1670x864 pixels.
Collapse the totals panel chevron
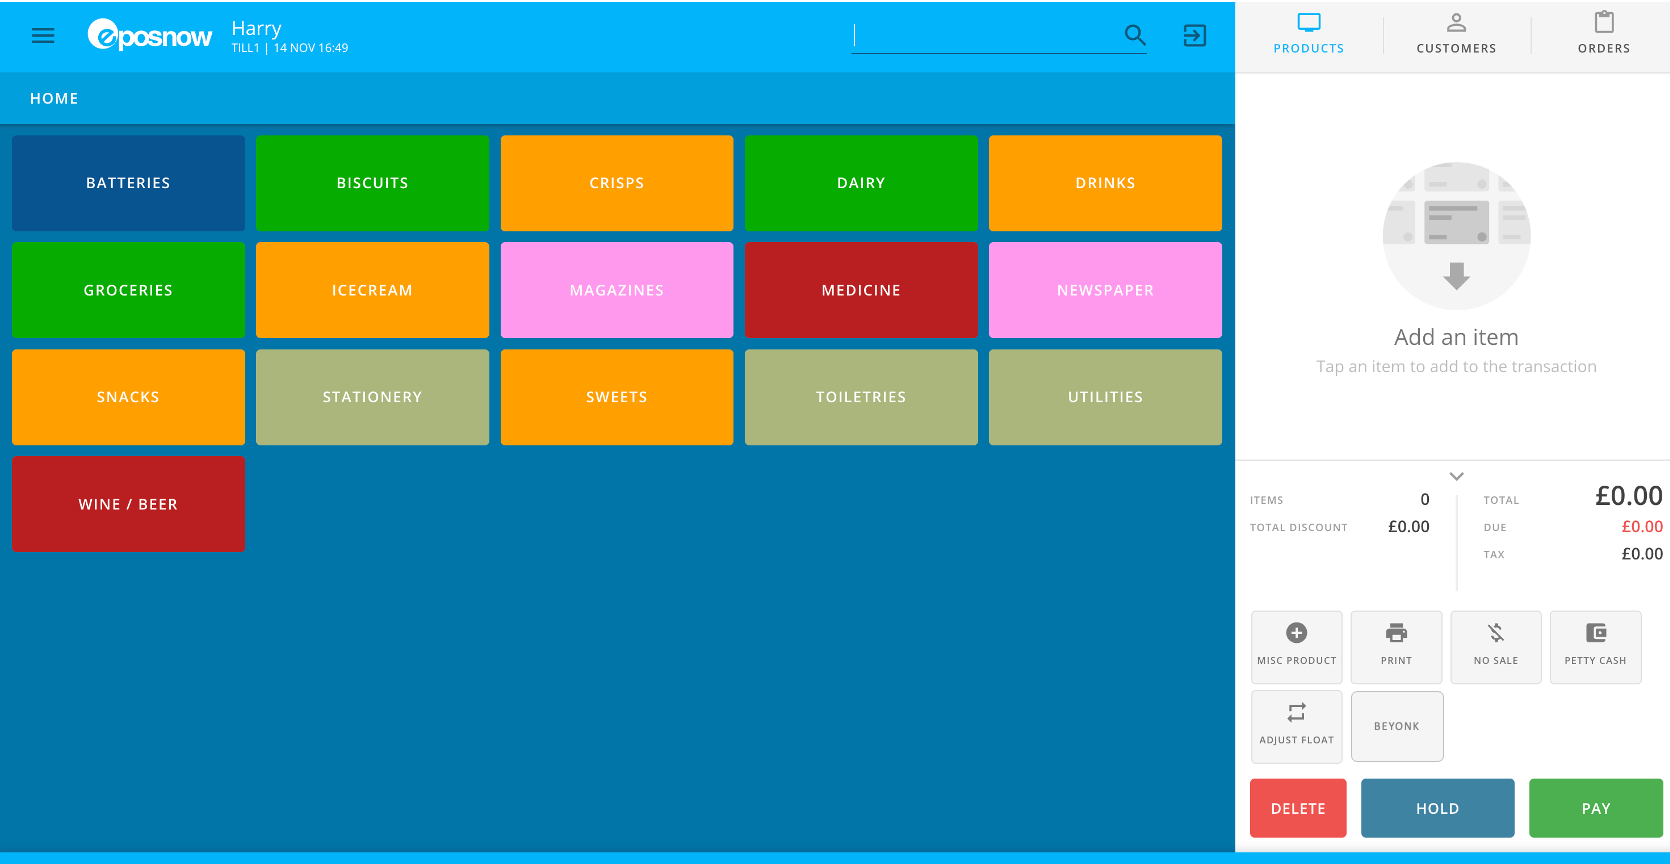(1456, 476)
